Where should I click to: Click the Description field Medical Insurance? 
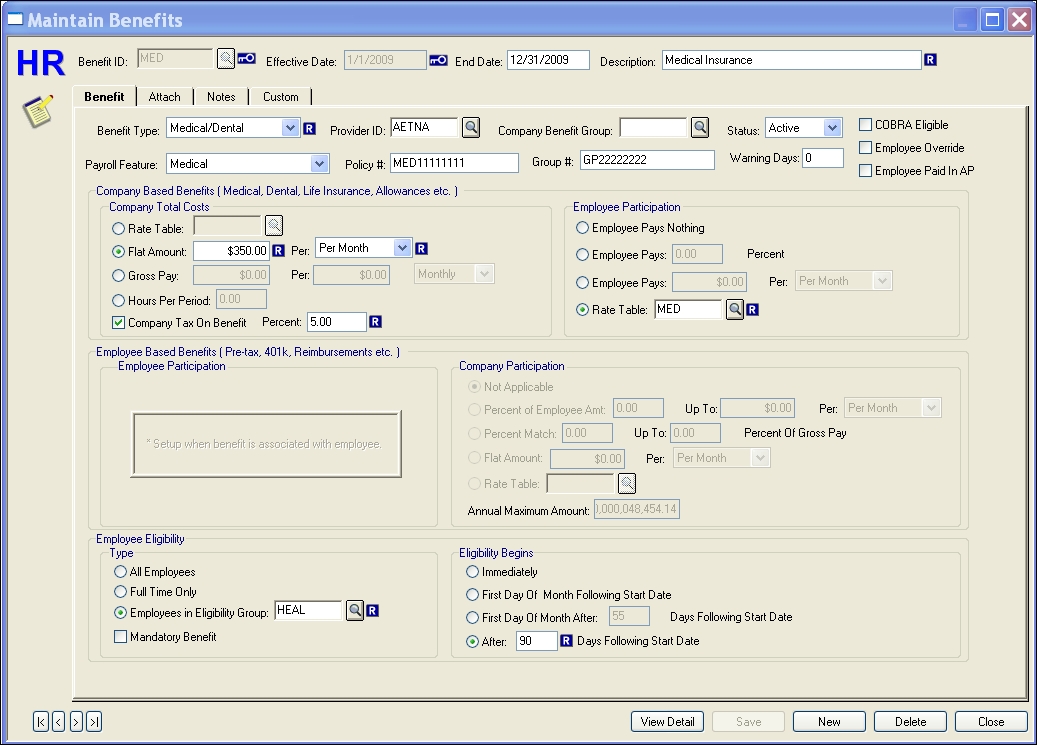[792, 60]
